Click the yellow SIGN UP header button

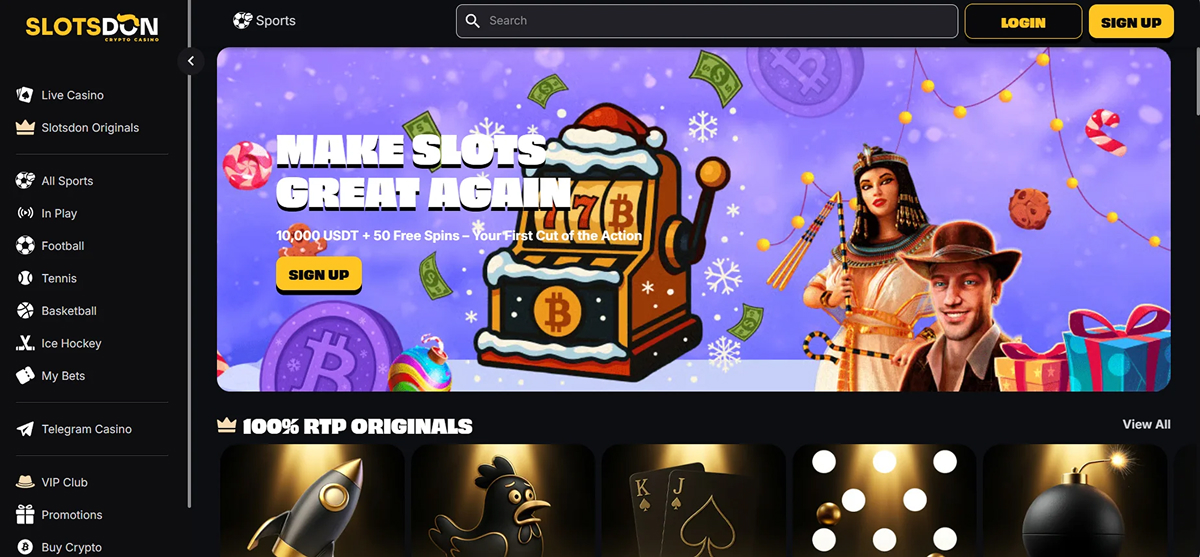click(x=1131, y=21)
